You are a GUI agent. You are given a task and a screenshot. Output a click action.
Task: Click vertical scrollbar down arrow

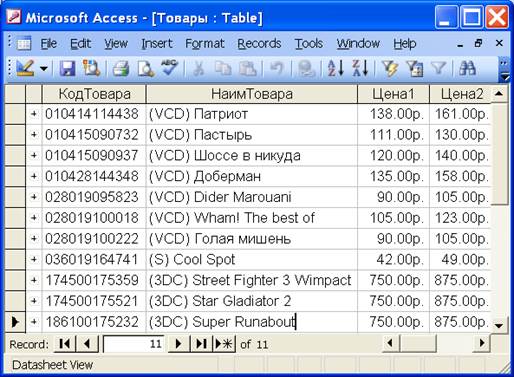pos(499,325)
